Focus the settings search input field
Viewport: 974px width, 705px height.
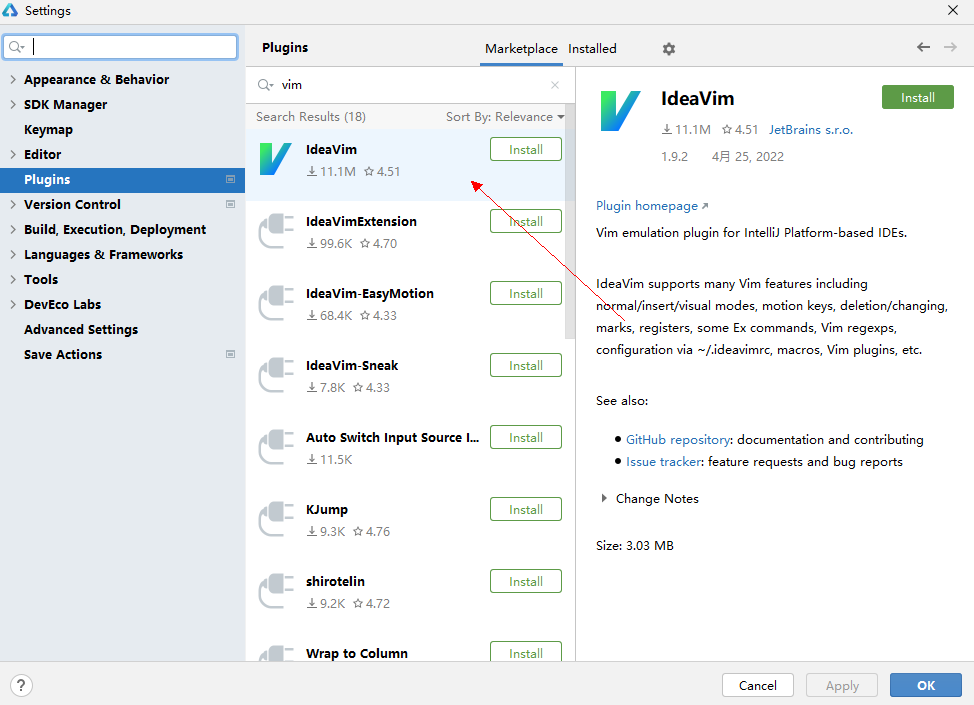click(121, 47)
